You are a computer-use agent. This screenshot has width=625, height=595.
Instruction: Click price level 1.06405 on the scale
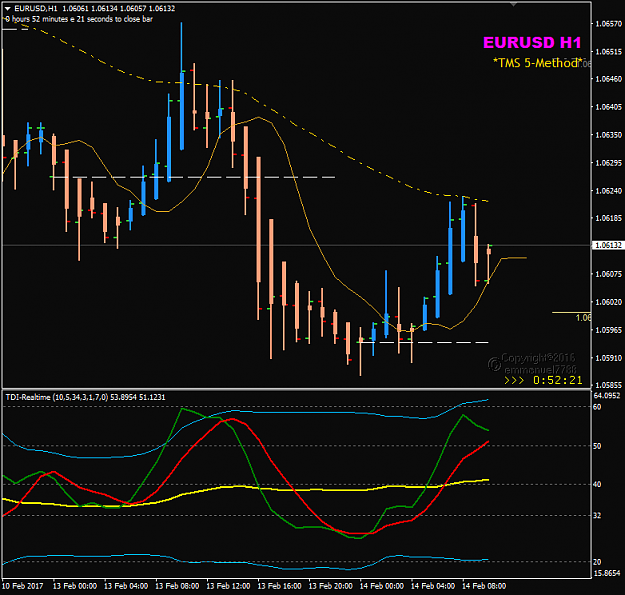click(609, 107)
